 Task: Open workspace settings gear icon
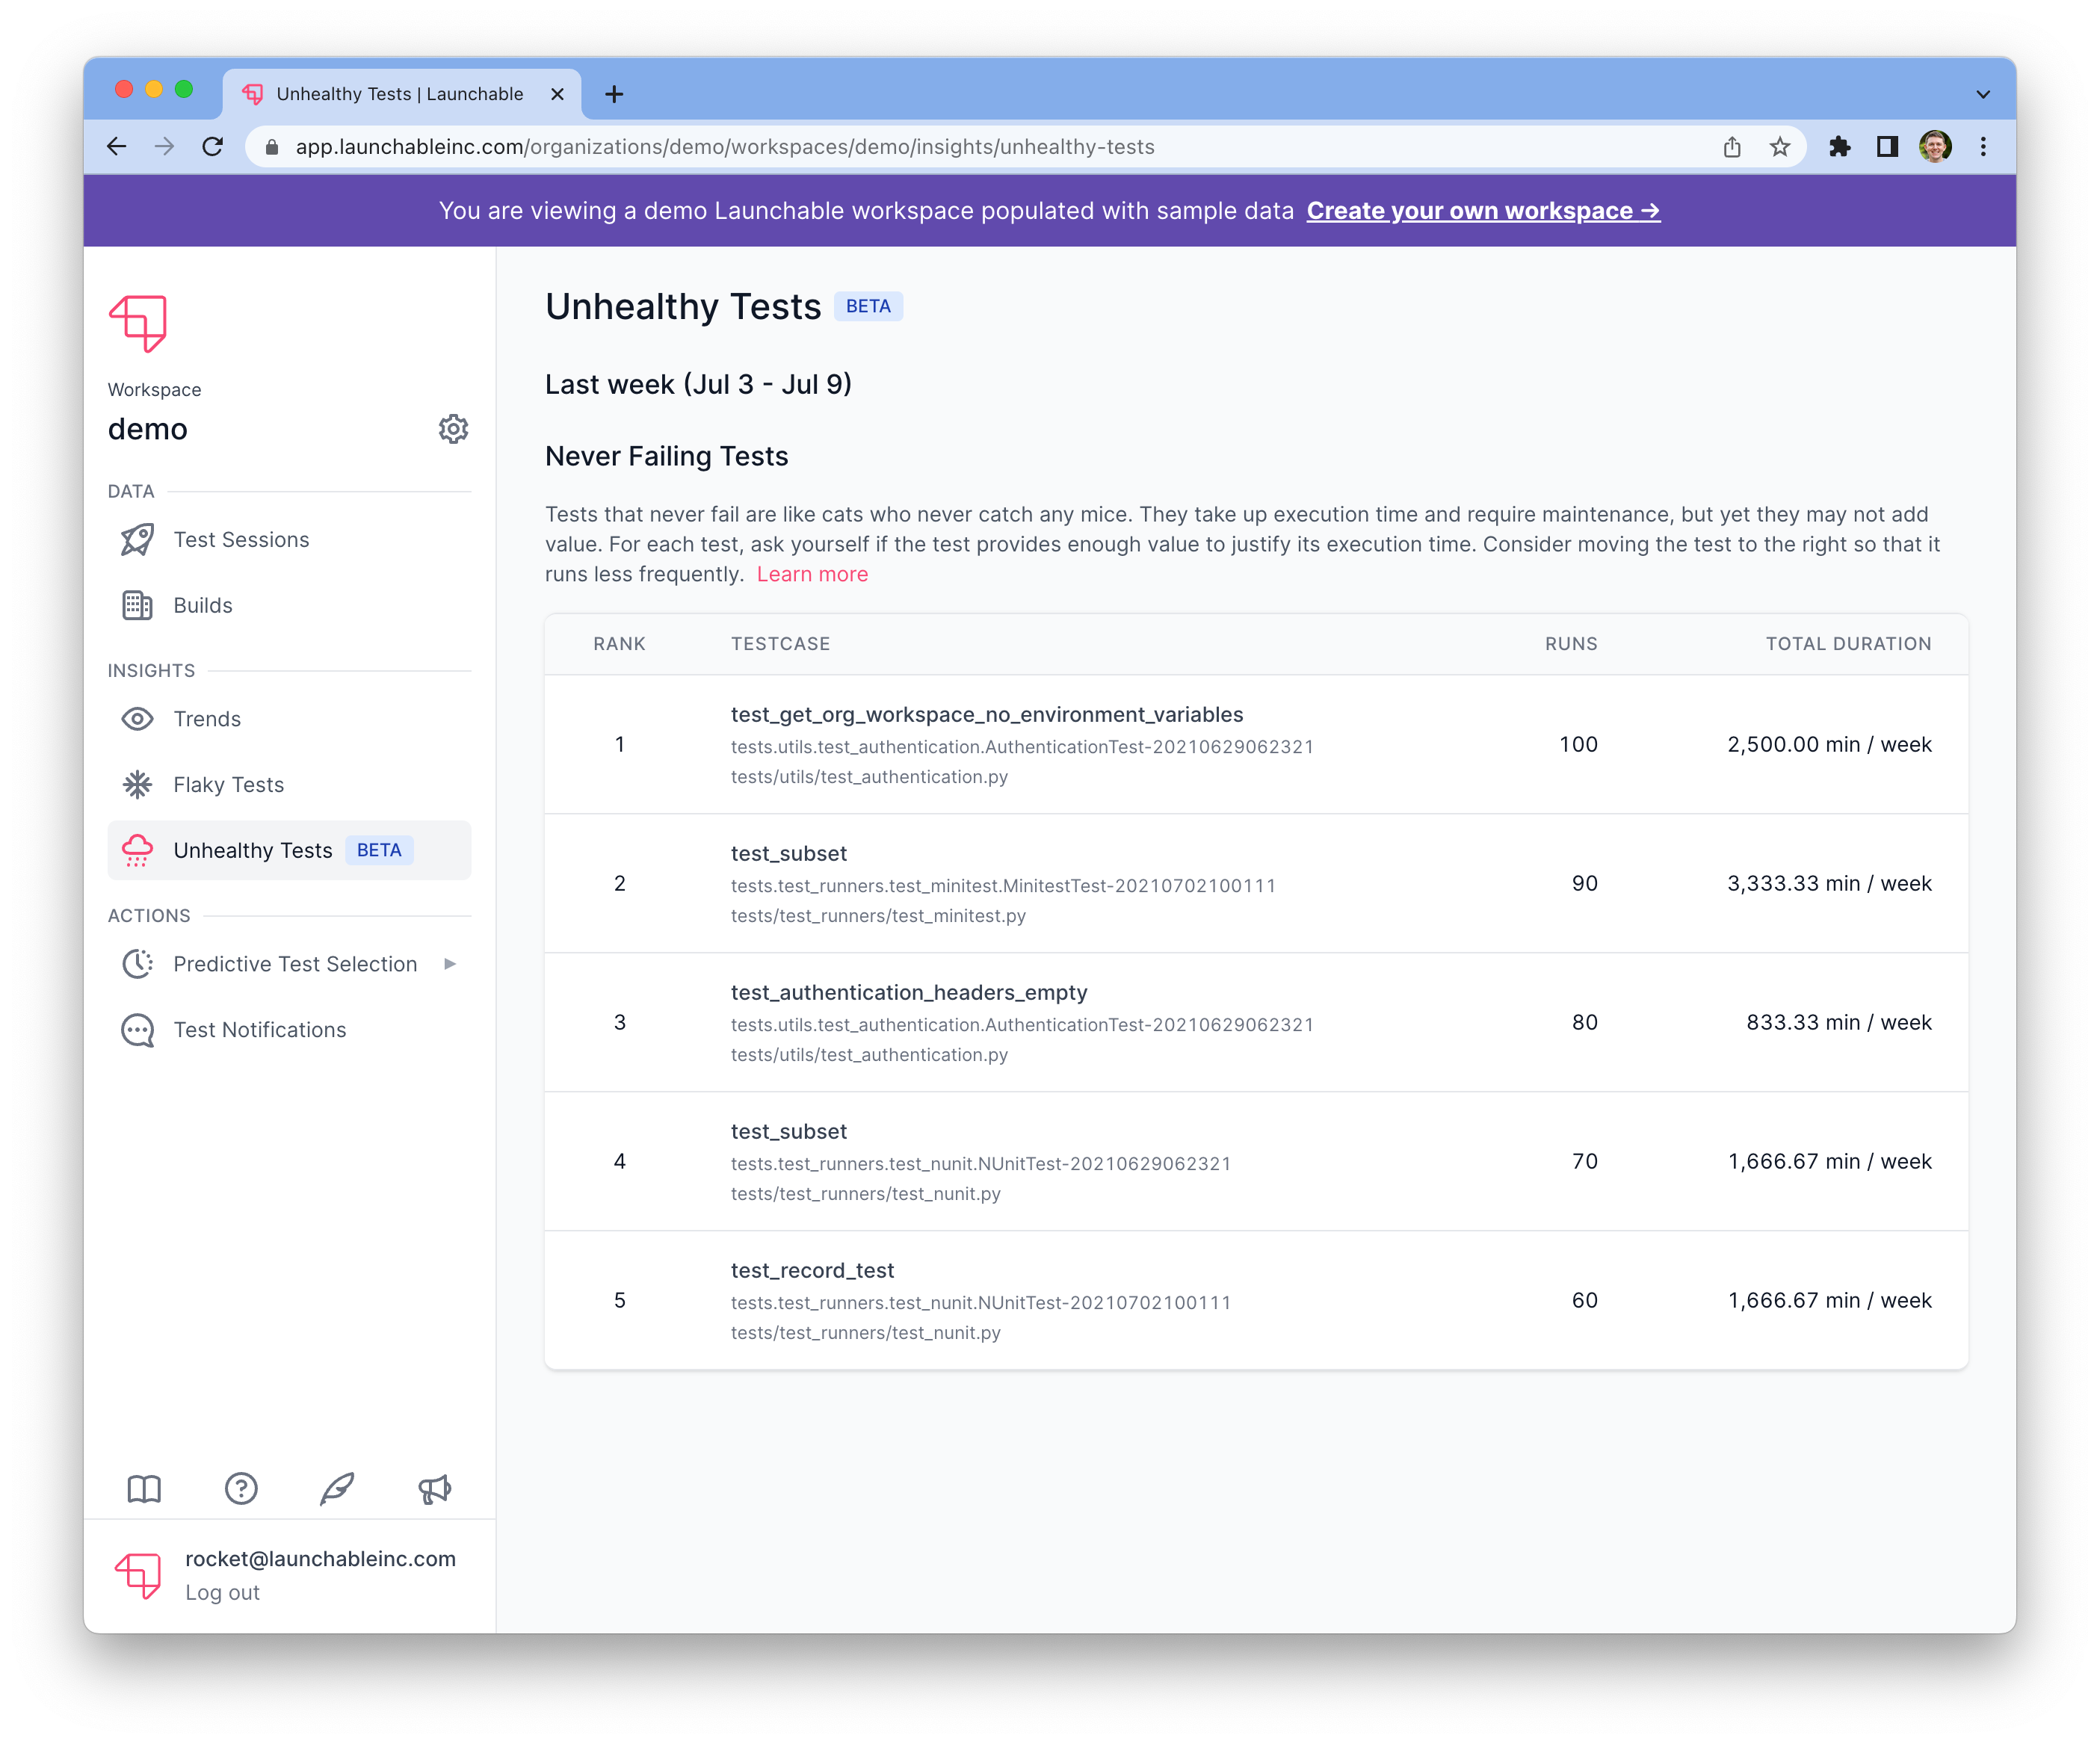tap(453, 429)
